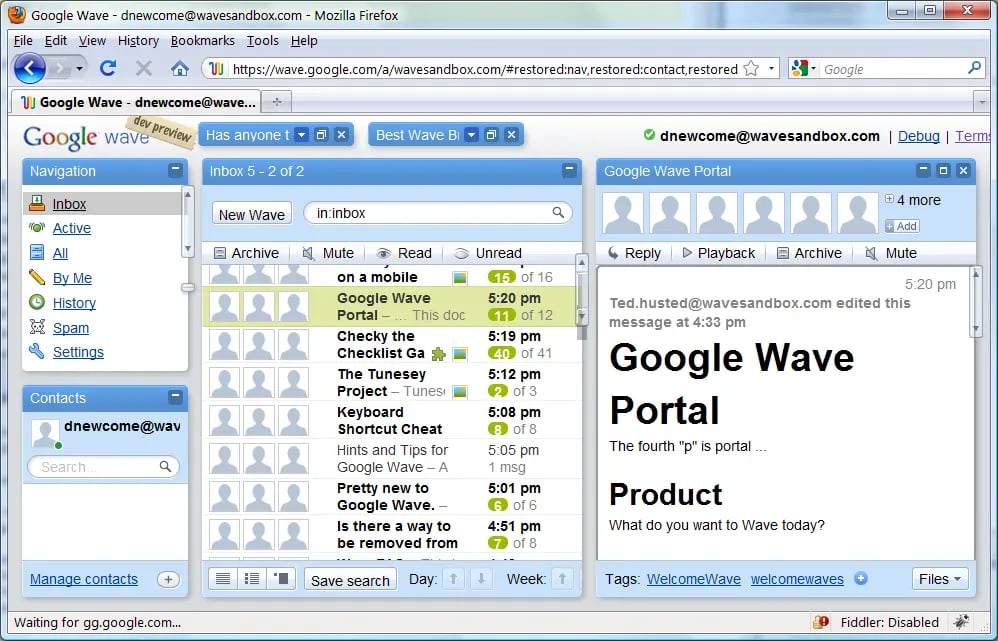Mark selected wave as Unread
This screenshot has width=998, height=641.
pos(488,253)
